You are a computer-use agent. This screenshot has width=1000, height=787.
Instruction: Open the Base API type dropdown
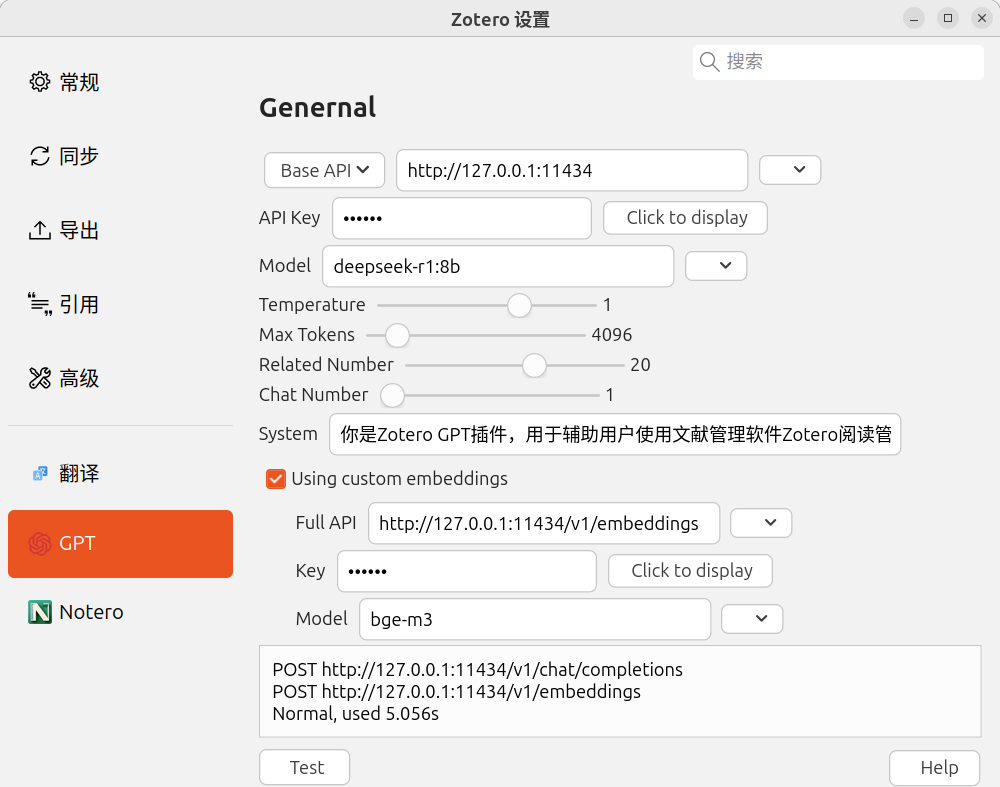(325, 170)
